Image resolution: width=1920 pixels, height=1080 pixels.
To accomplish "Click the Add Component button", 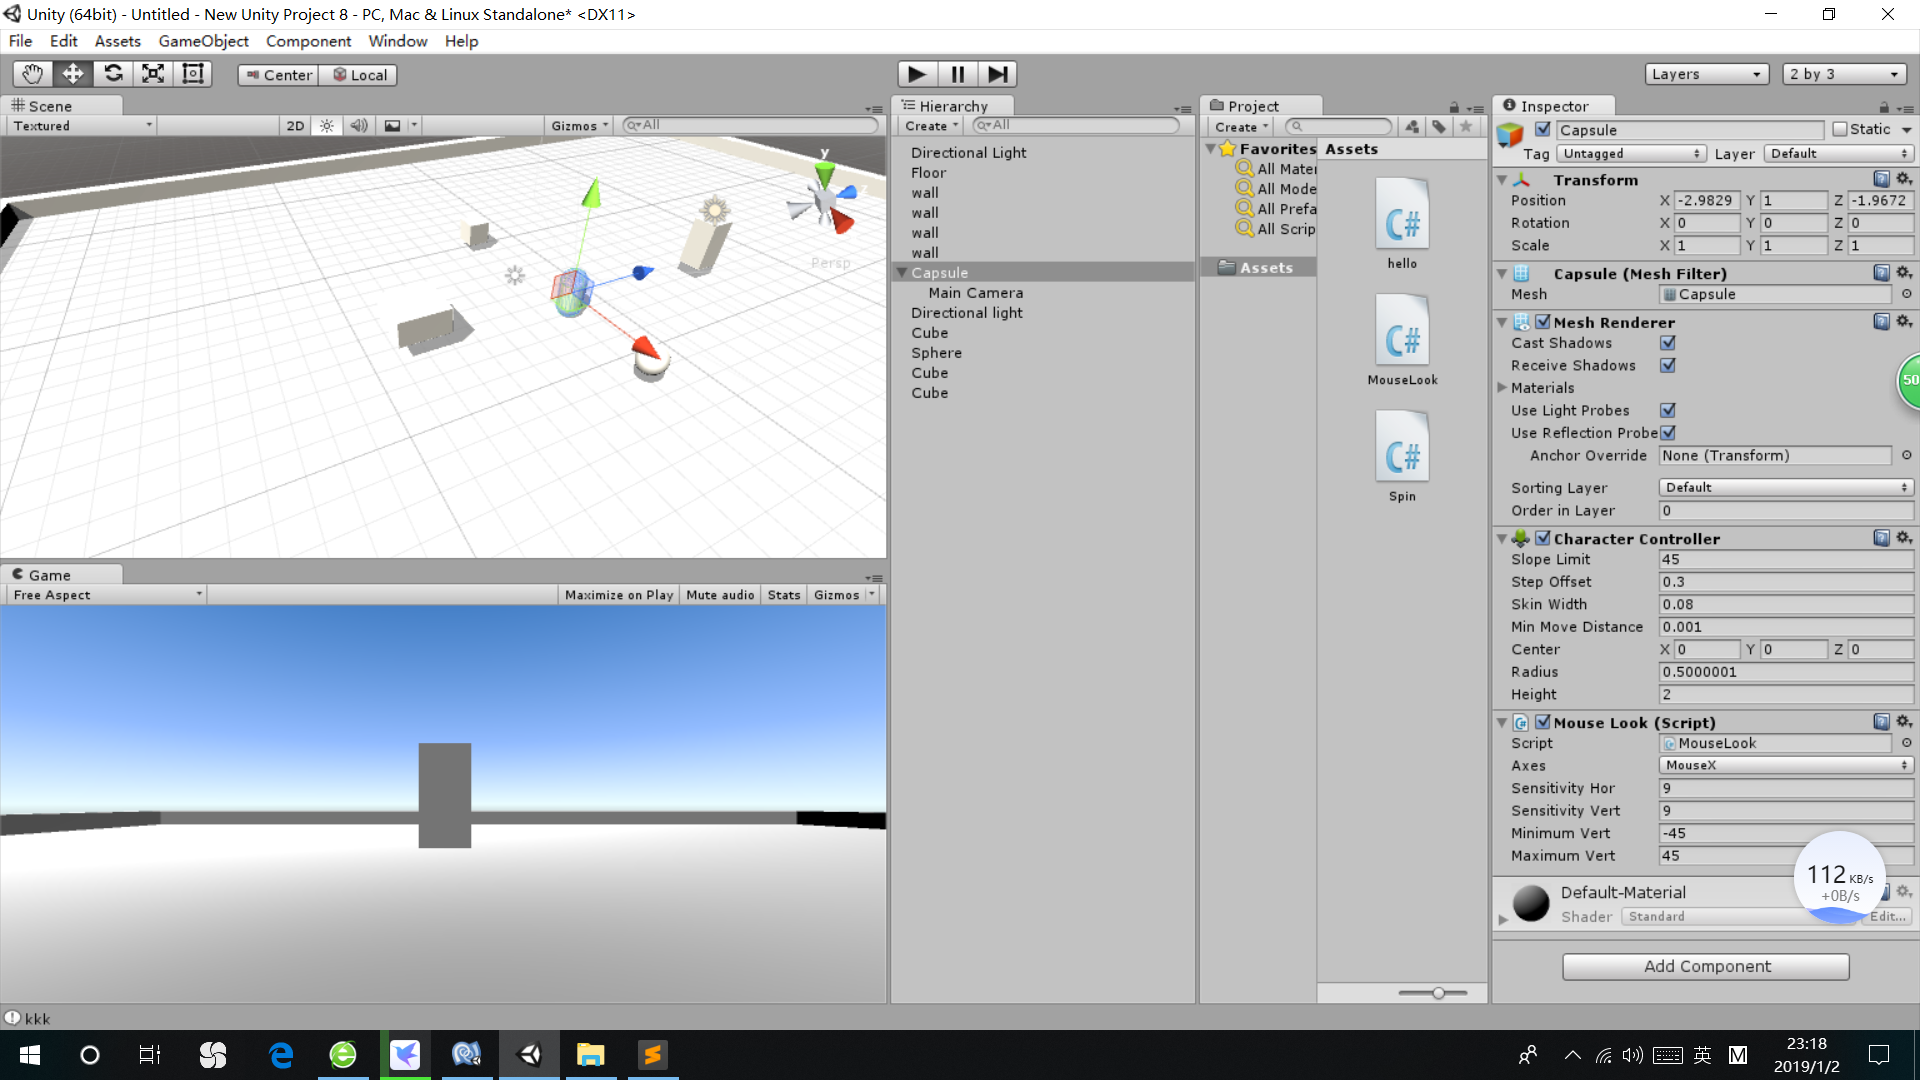I will (1706, 966).
